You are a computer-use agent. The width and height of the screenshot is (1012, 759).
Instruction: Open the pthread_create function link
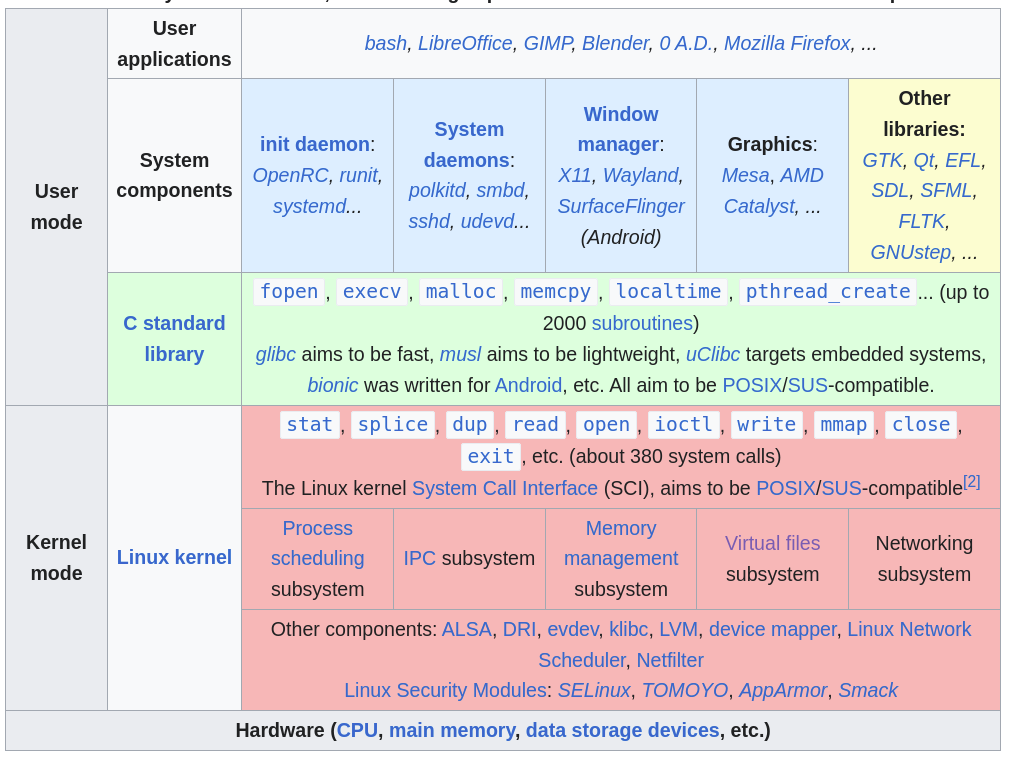[x=827, y=291]
